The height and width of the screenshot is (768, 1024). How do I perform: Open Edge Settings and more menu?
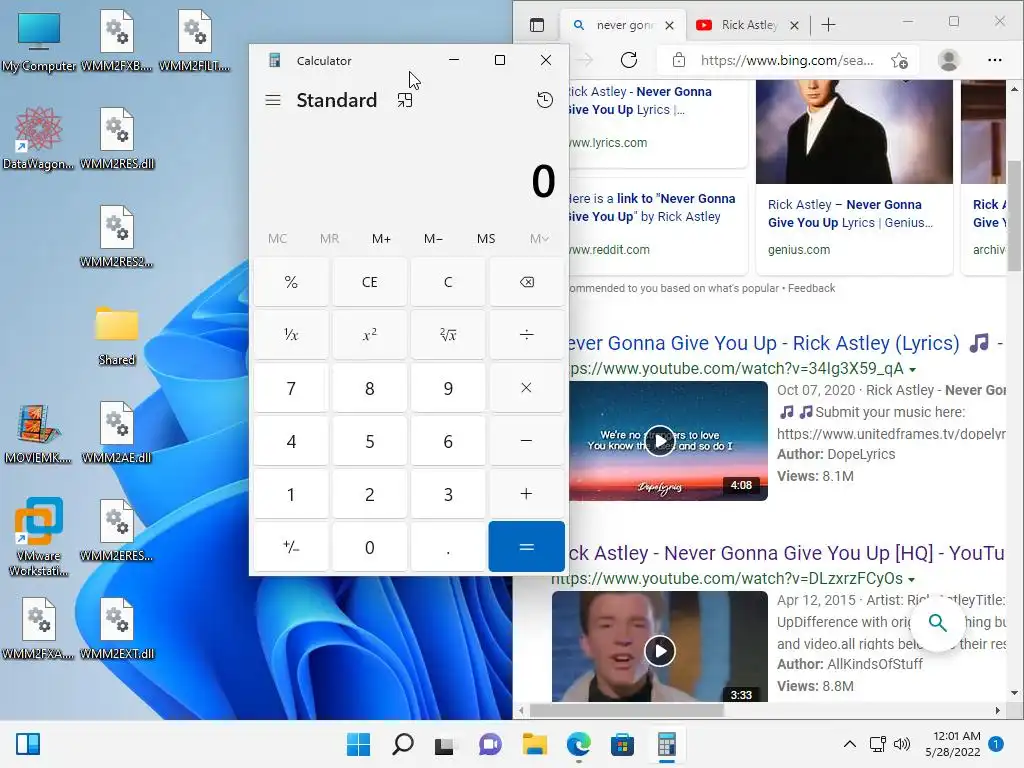(x=995, y=60)
